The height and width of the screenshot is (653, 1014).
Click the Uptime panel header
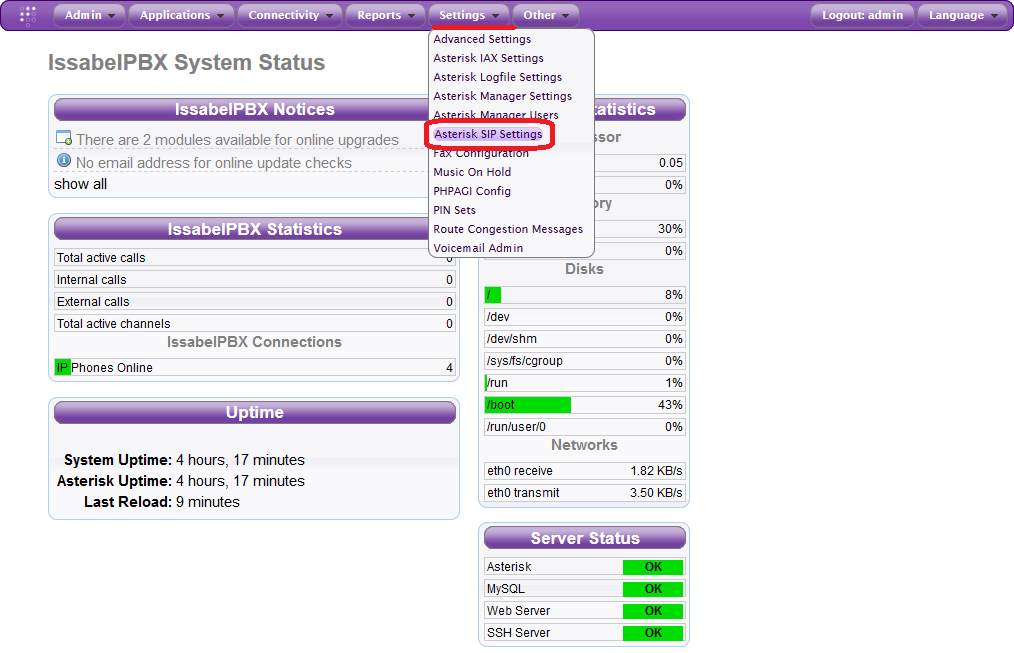click(255, 412)
